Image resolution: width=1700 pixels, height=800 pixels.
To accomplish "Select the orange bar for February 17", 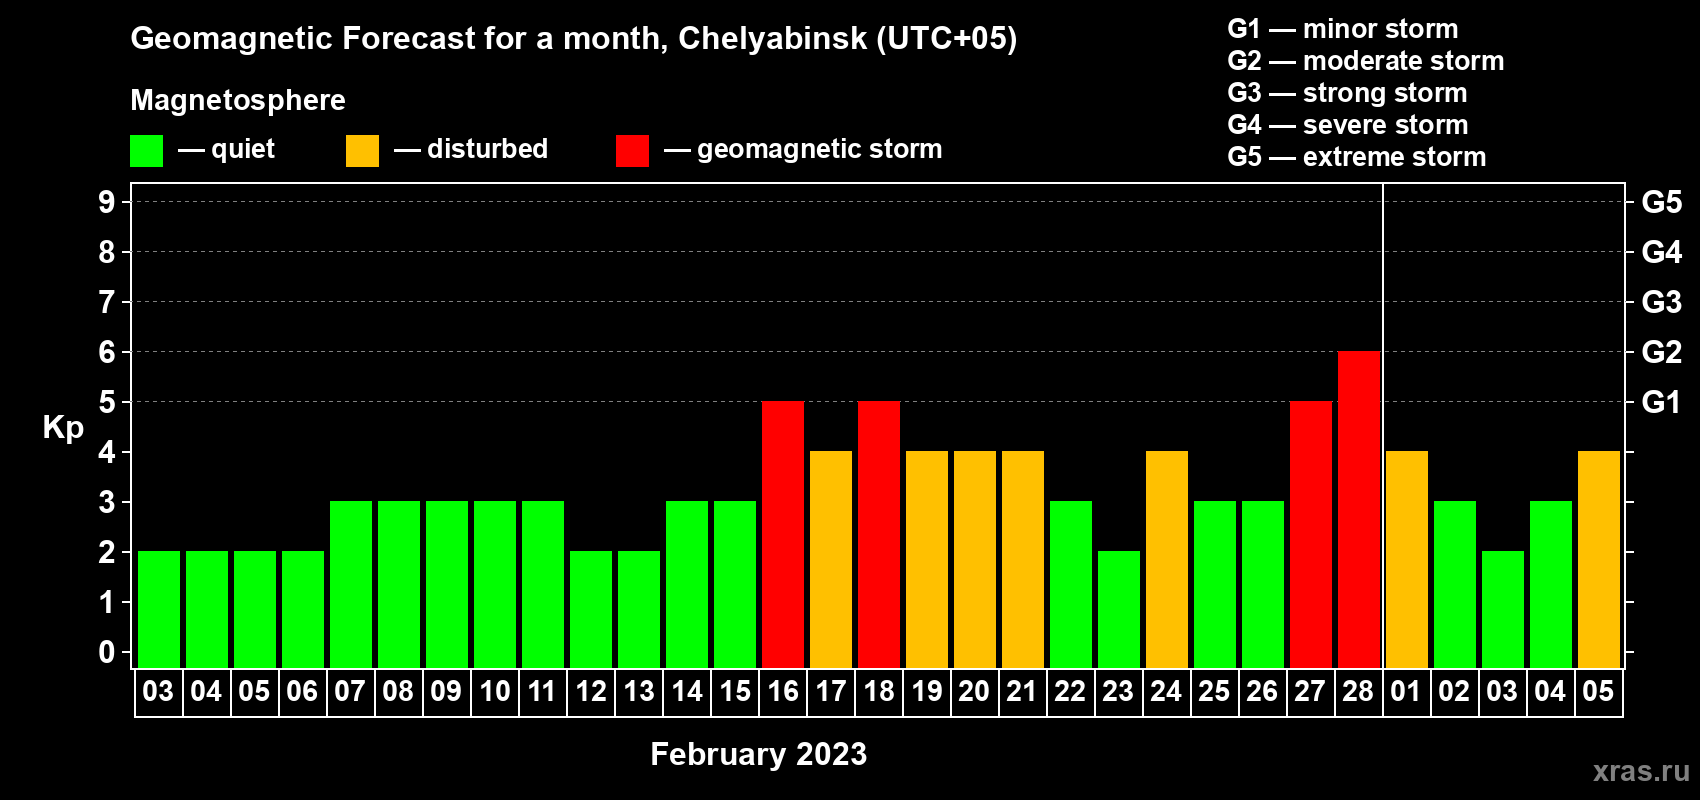I will 831,560.
